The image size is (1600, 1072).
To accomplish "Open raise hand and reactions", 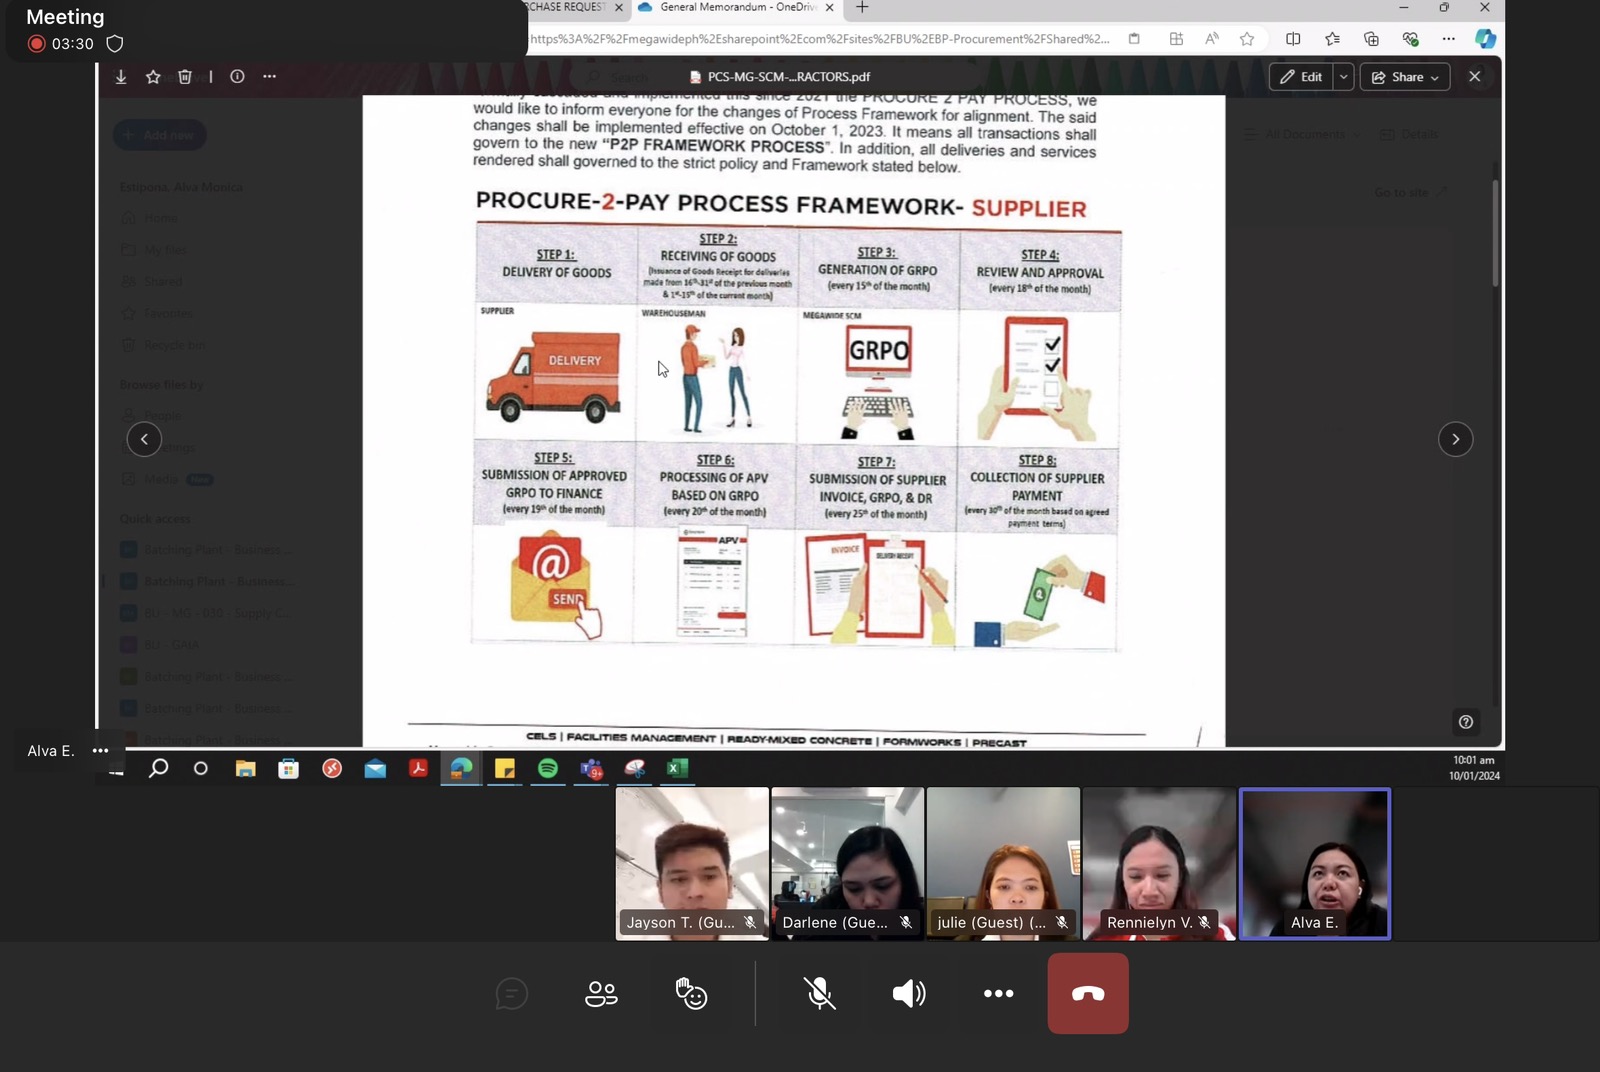I will coord(691,994).
